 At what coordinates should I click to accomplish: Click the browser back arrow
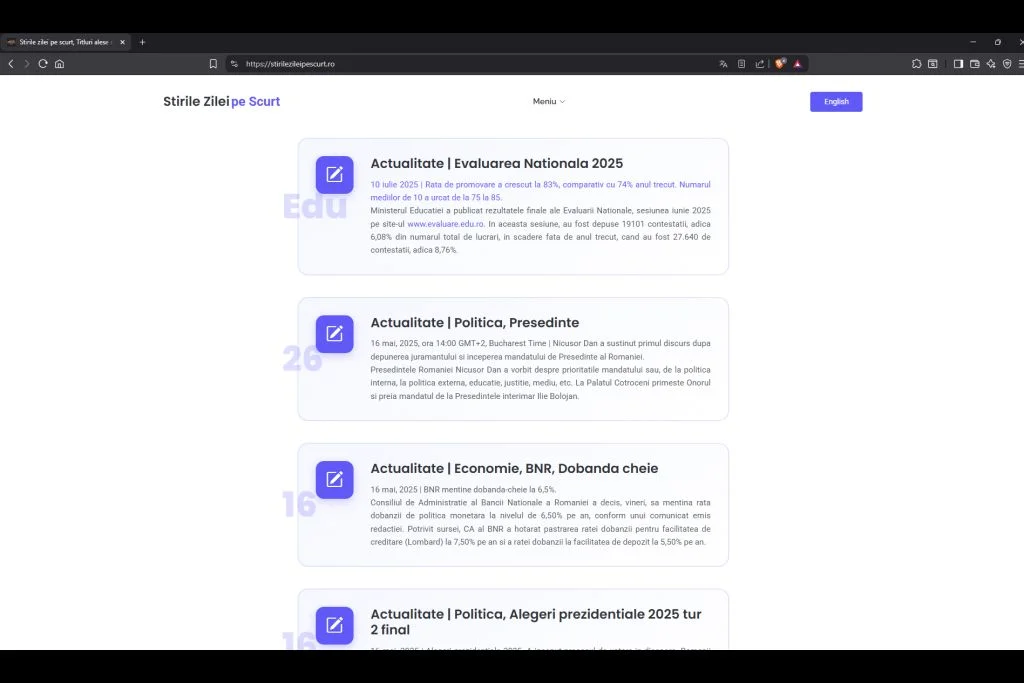point(10,64)
